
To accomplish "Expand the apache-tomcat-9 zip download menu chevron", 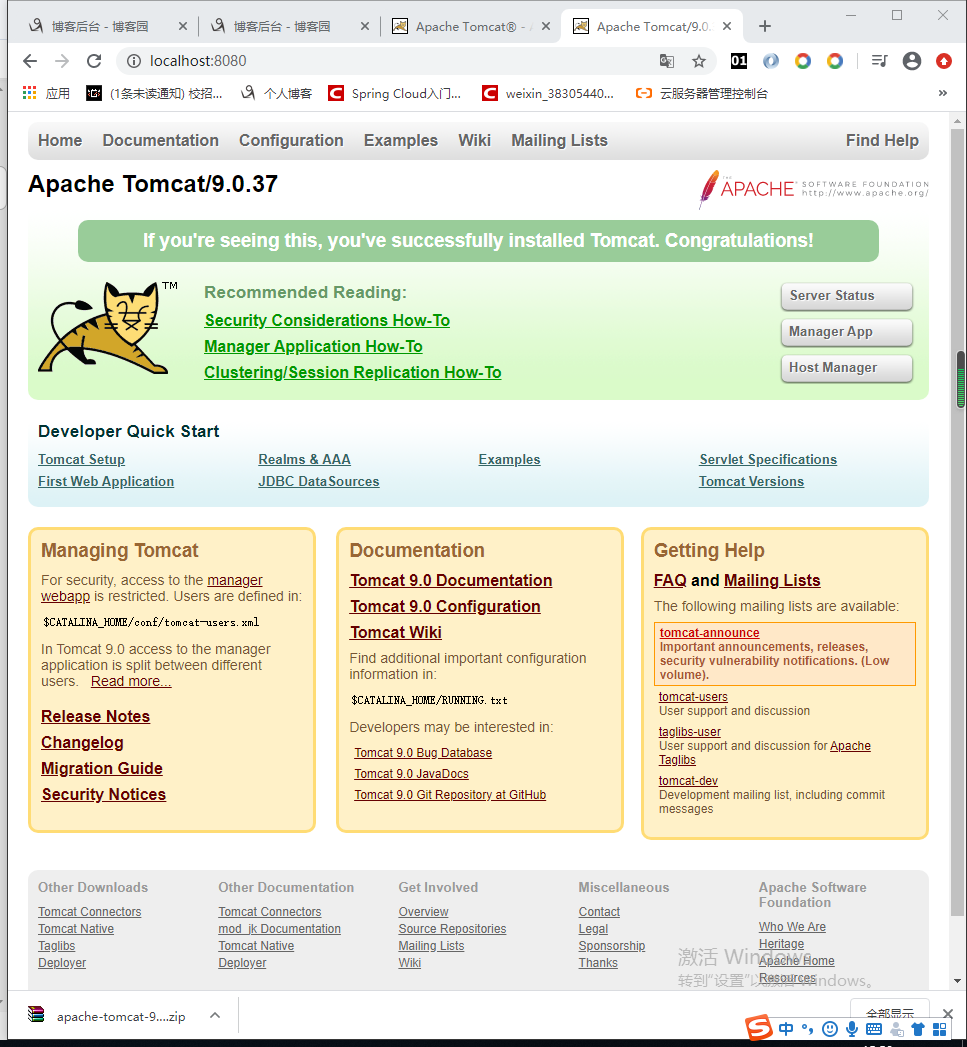I will click(x=214, y=1016).
